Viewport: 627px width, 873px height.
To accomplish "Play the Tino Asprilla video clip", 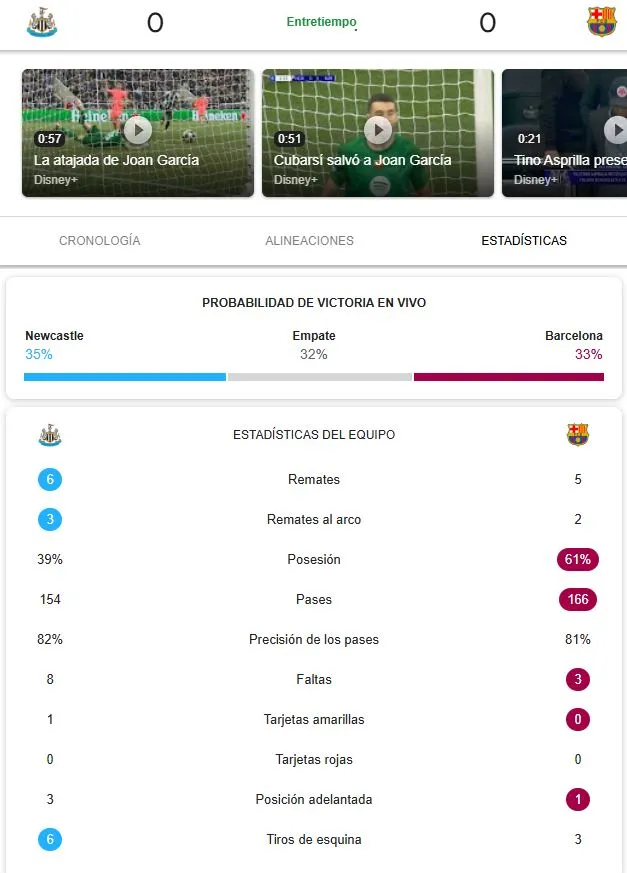I will [x=616, y=129].
